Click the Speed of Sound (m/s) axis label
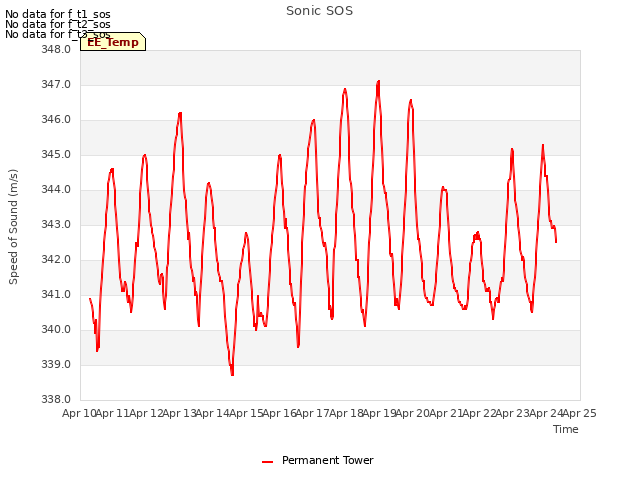This screenshot has width=640, height=480. pyautogui.click(x=13, y=227)
